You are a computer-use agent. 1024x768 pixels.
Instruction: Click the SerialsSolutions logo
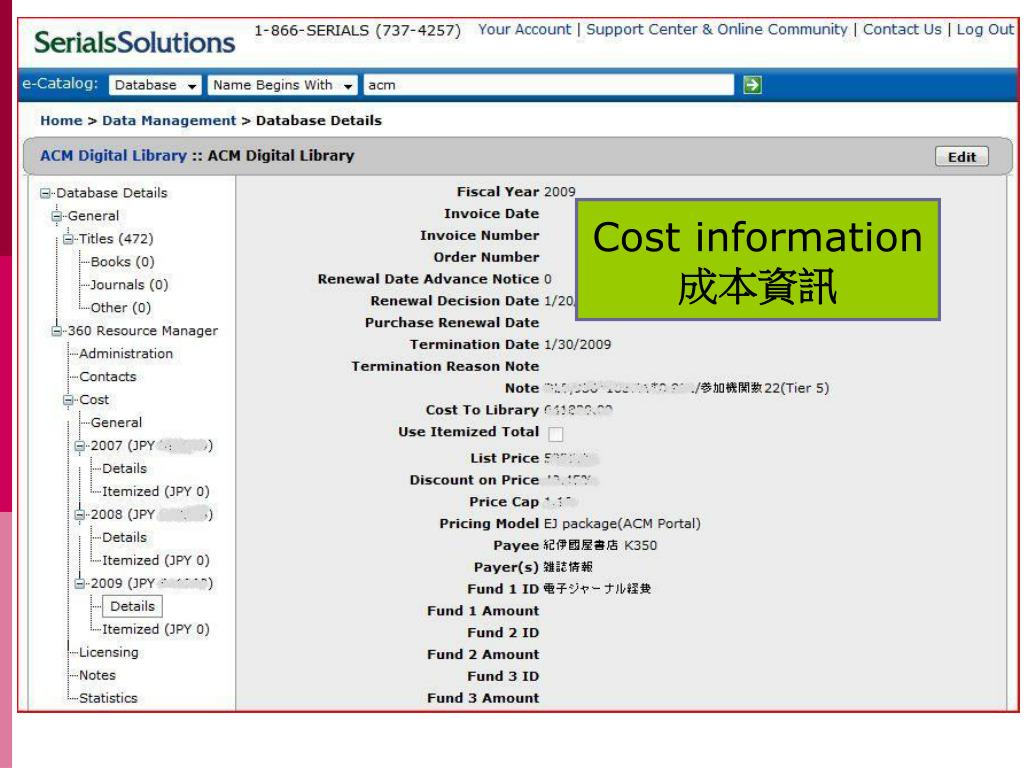[134, 42]
